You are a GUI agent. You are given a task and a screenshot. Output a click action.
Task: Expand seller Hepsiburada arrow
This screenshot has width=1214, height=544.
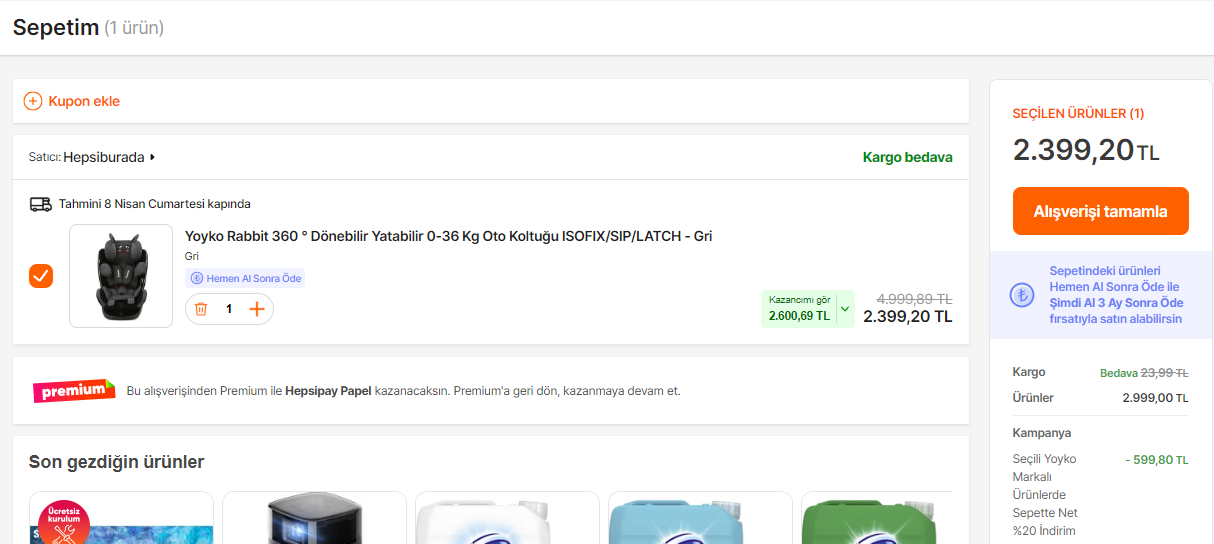pos(153,157)
